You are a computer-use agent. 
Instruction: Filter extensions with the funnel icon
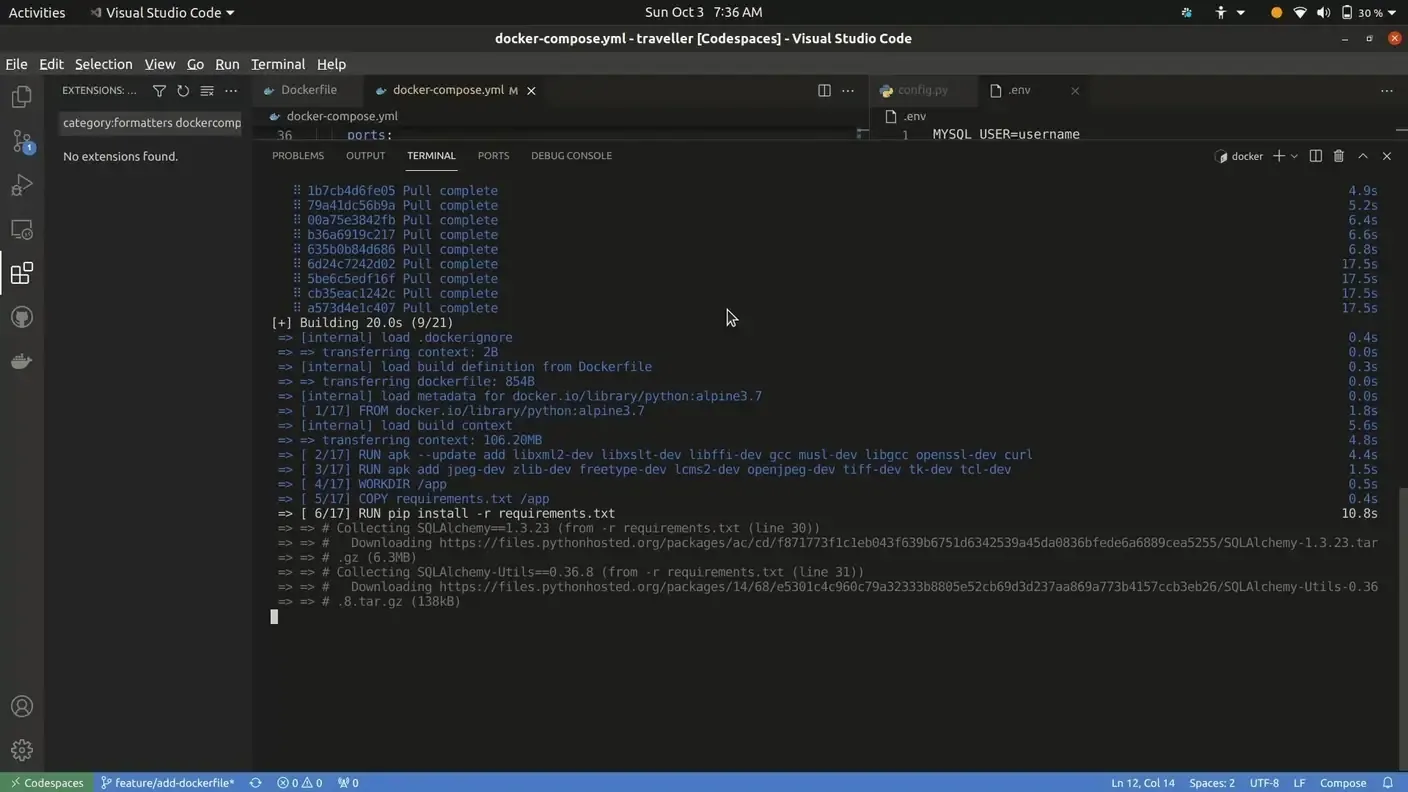tap(159, 90)
